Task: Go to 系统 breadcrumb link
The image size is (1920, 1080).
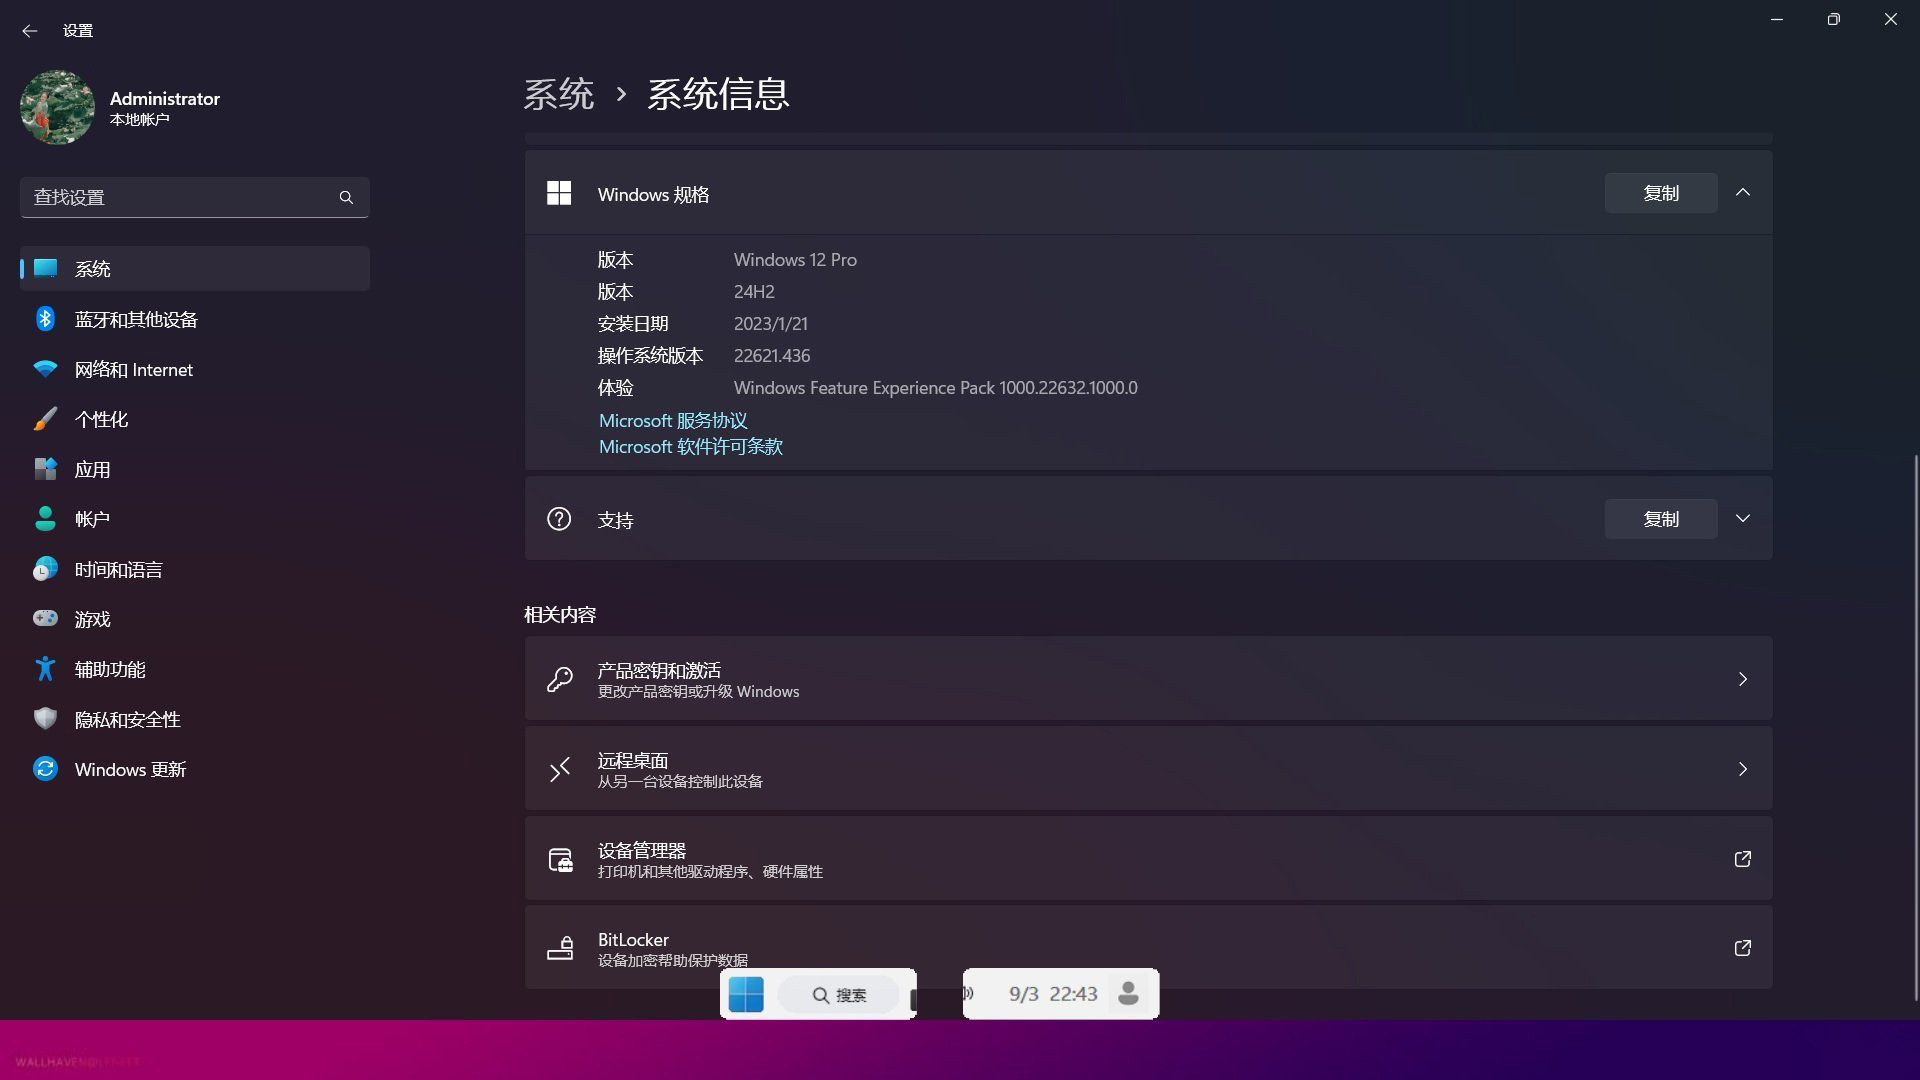Action: [x=559, y=94]
